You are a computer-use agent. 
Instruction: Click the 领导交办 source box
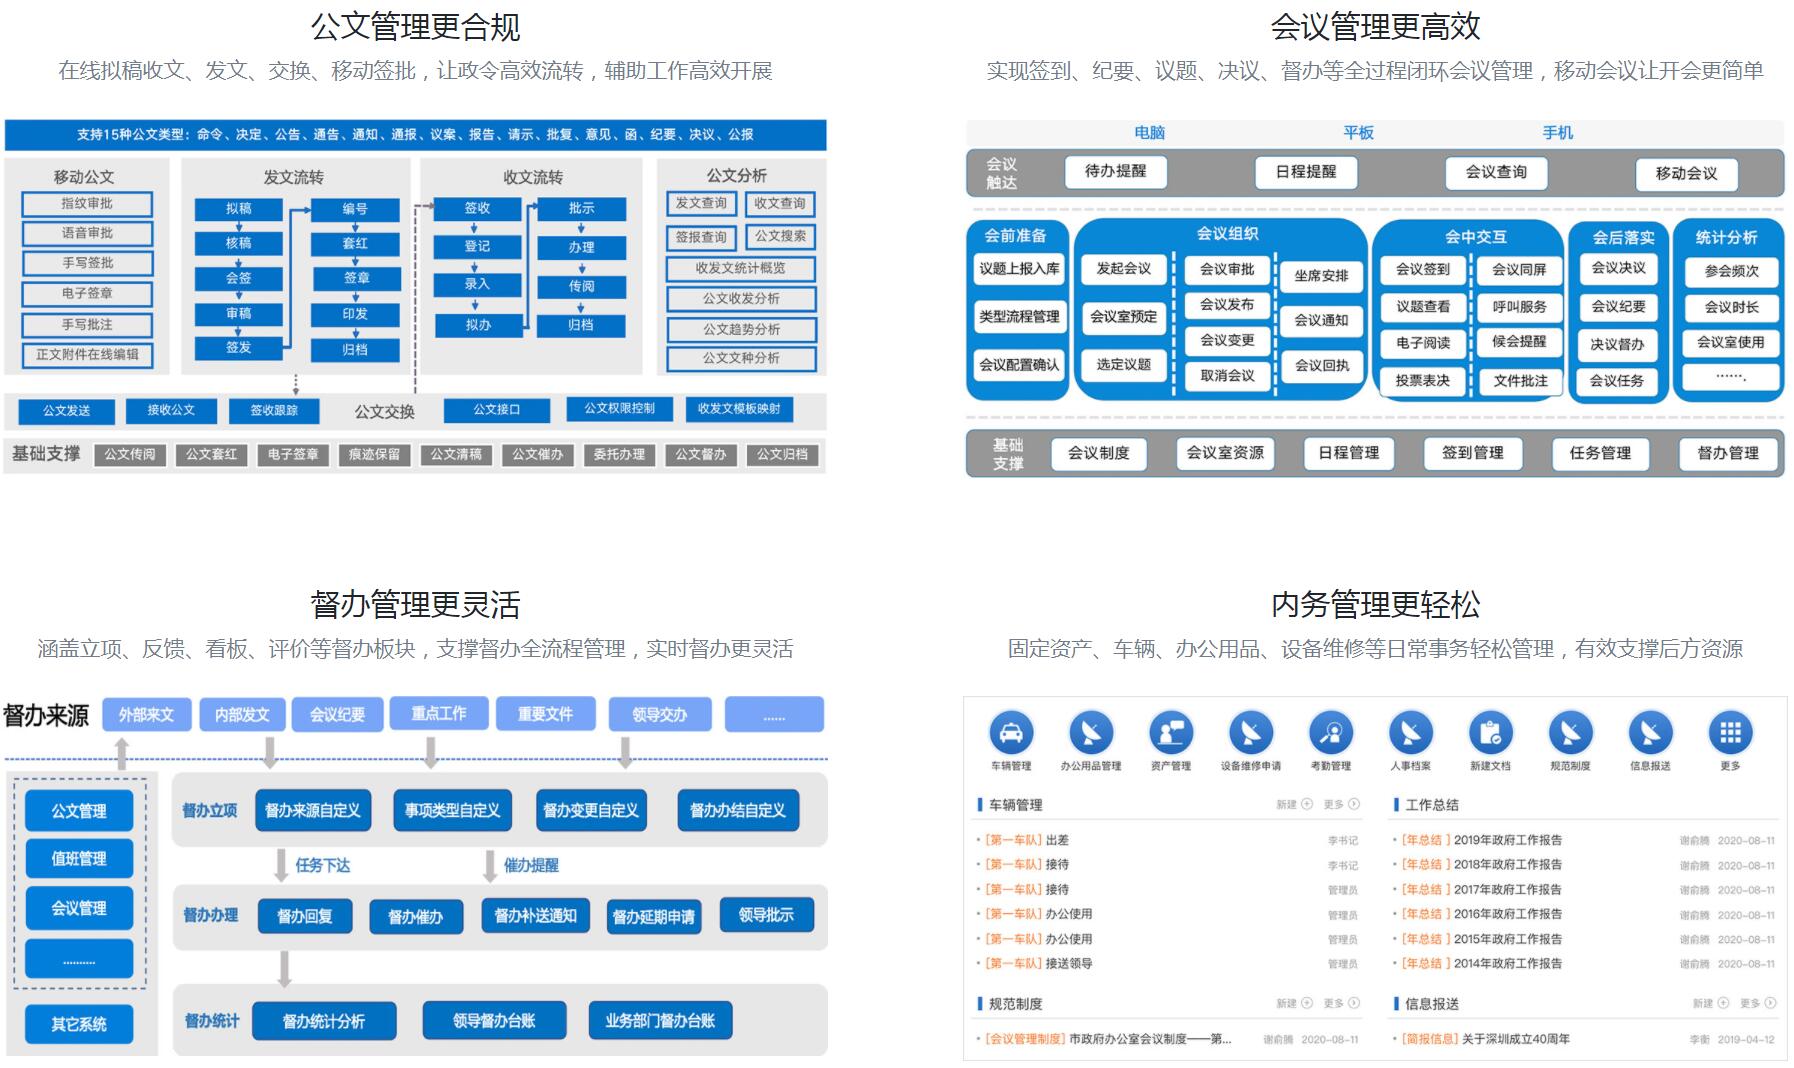[660, 714]
